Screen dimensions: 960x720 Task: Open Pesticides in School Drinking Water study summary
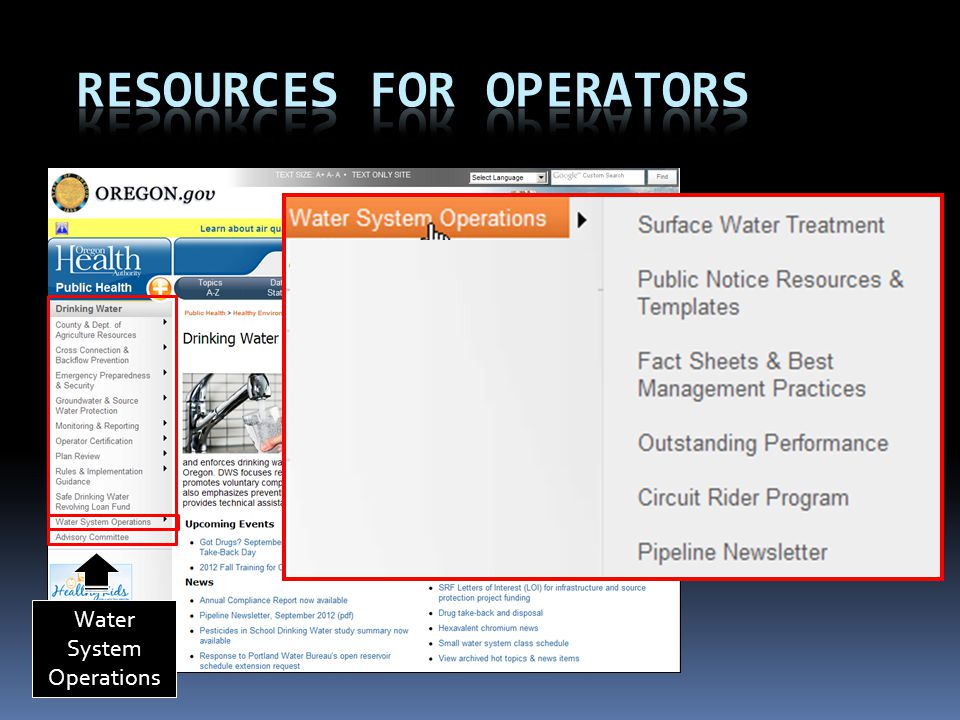click(304, 636)
